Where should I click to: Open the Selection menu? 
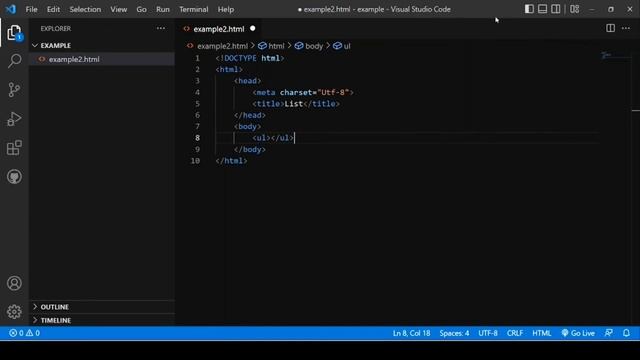click(85, 9)
